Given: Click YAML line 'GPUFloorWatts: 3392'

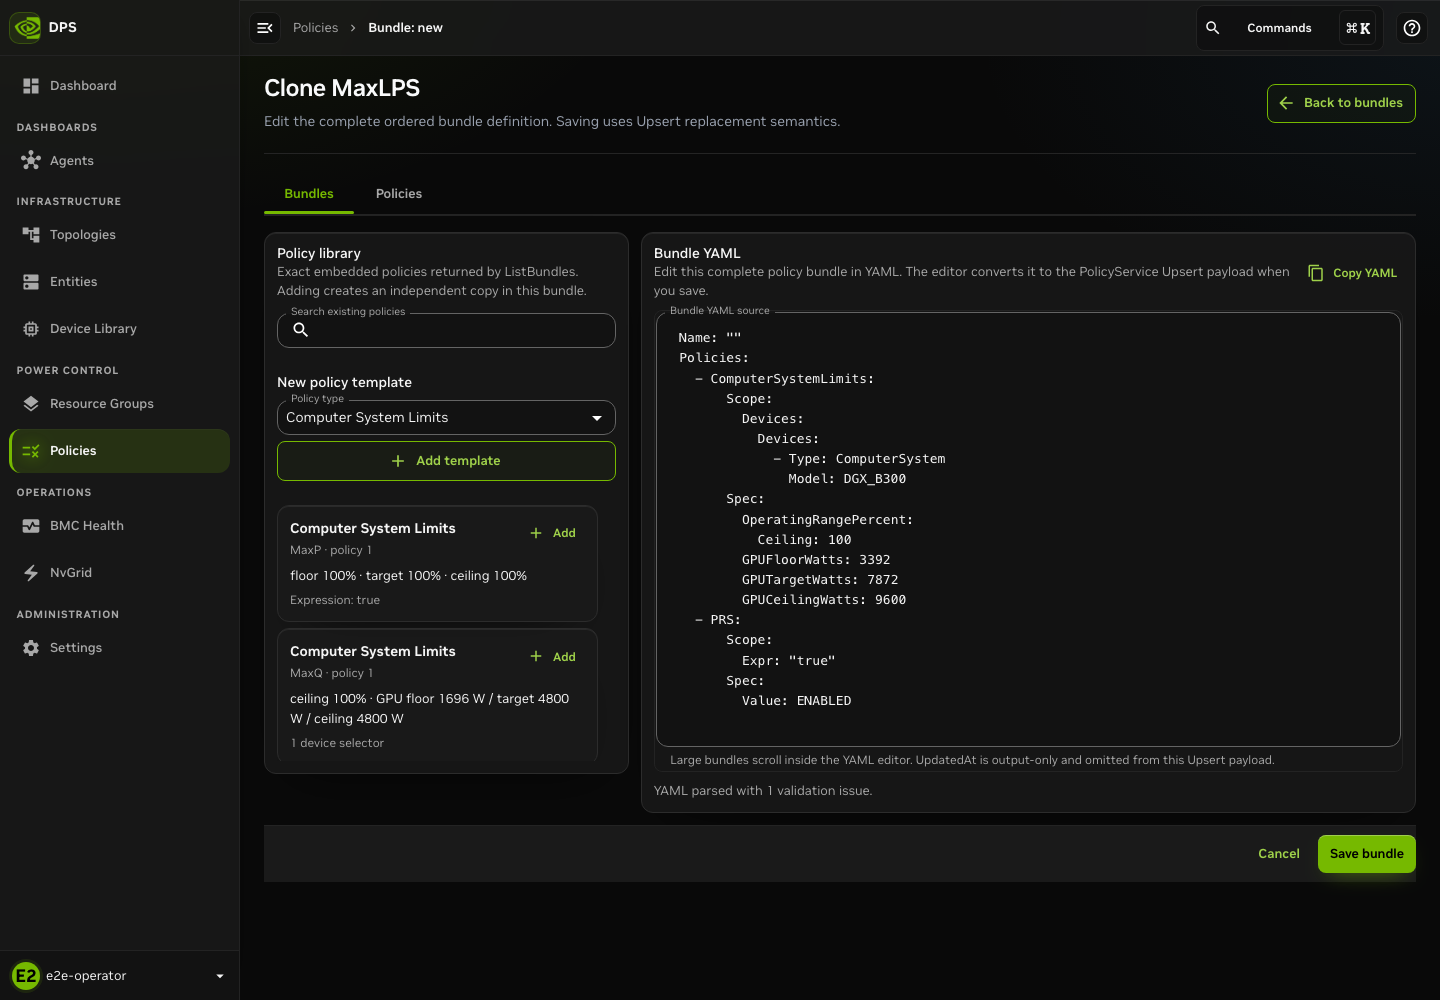Looking at the screenshot, I should (816, 560).
